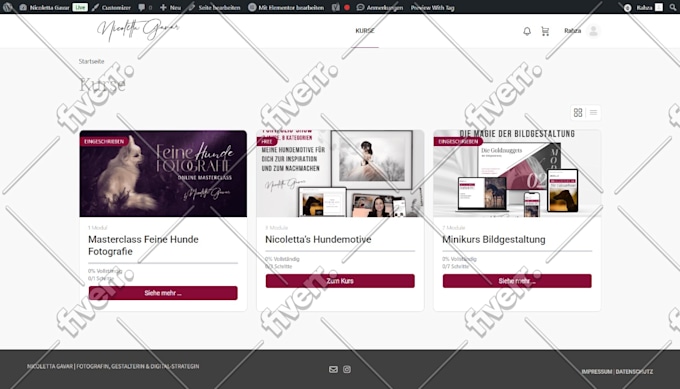Open the Neu (new content) menu
Viewport: 680px width, 389px height.
click(170, 7)
